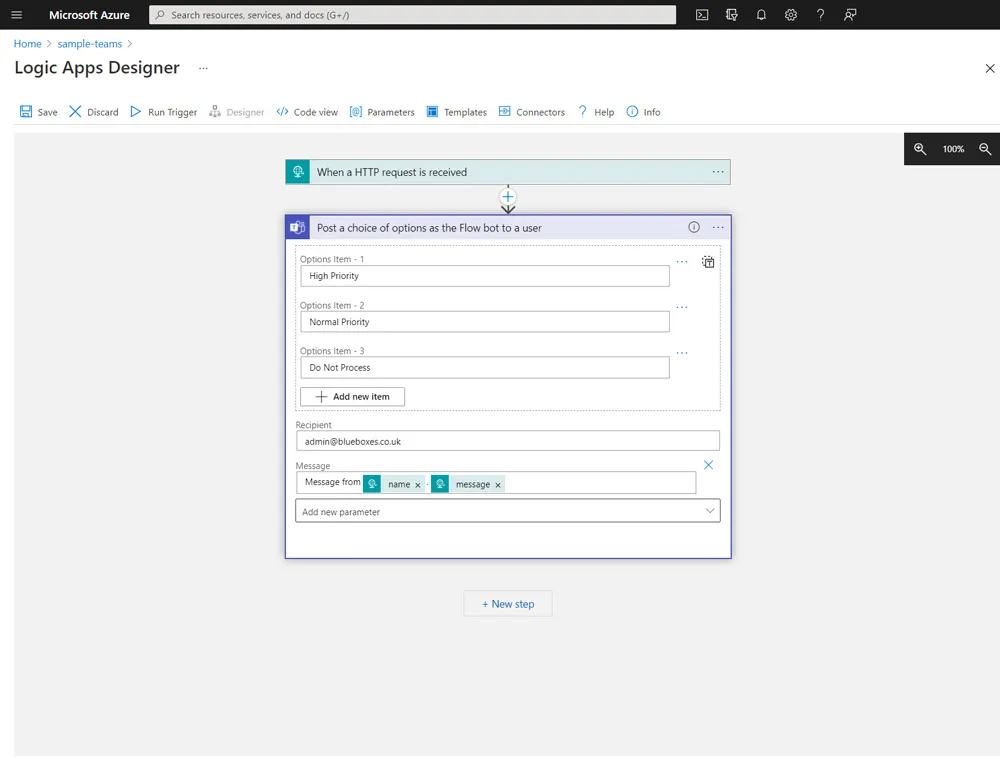
Task: Switch Options to input entire array
Action: point(708,261)
